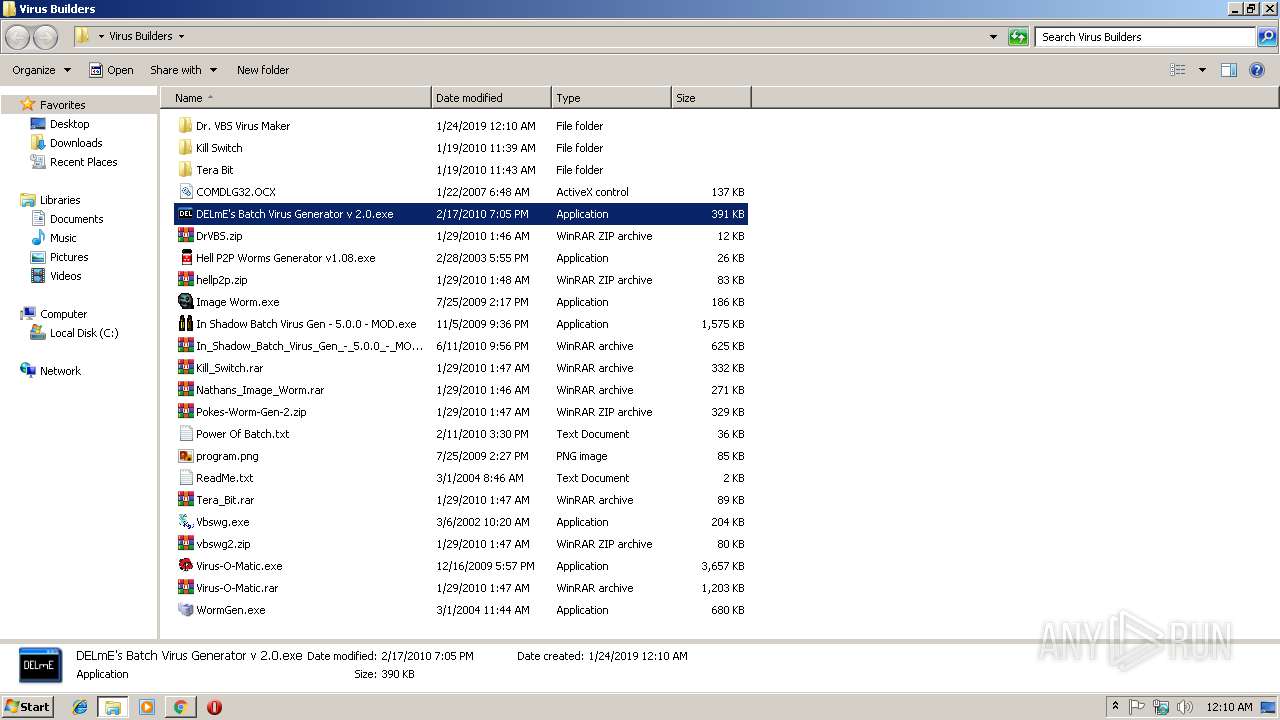The height and width of the screenshot is (720, 1280).
Task: Go forward using the Forward arrow
Action: pos(46,37)
